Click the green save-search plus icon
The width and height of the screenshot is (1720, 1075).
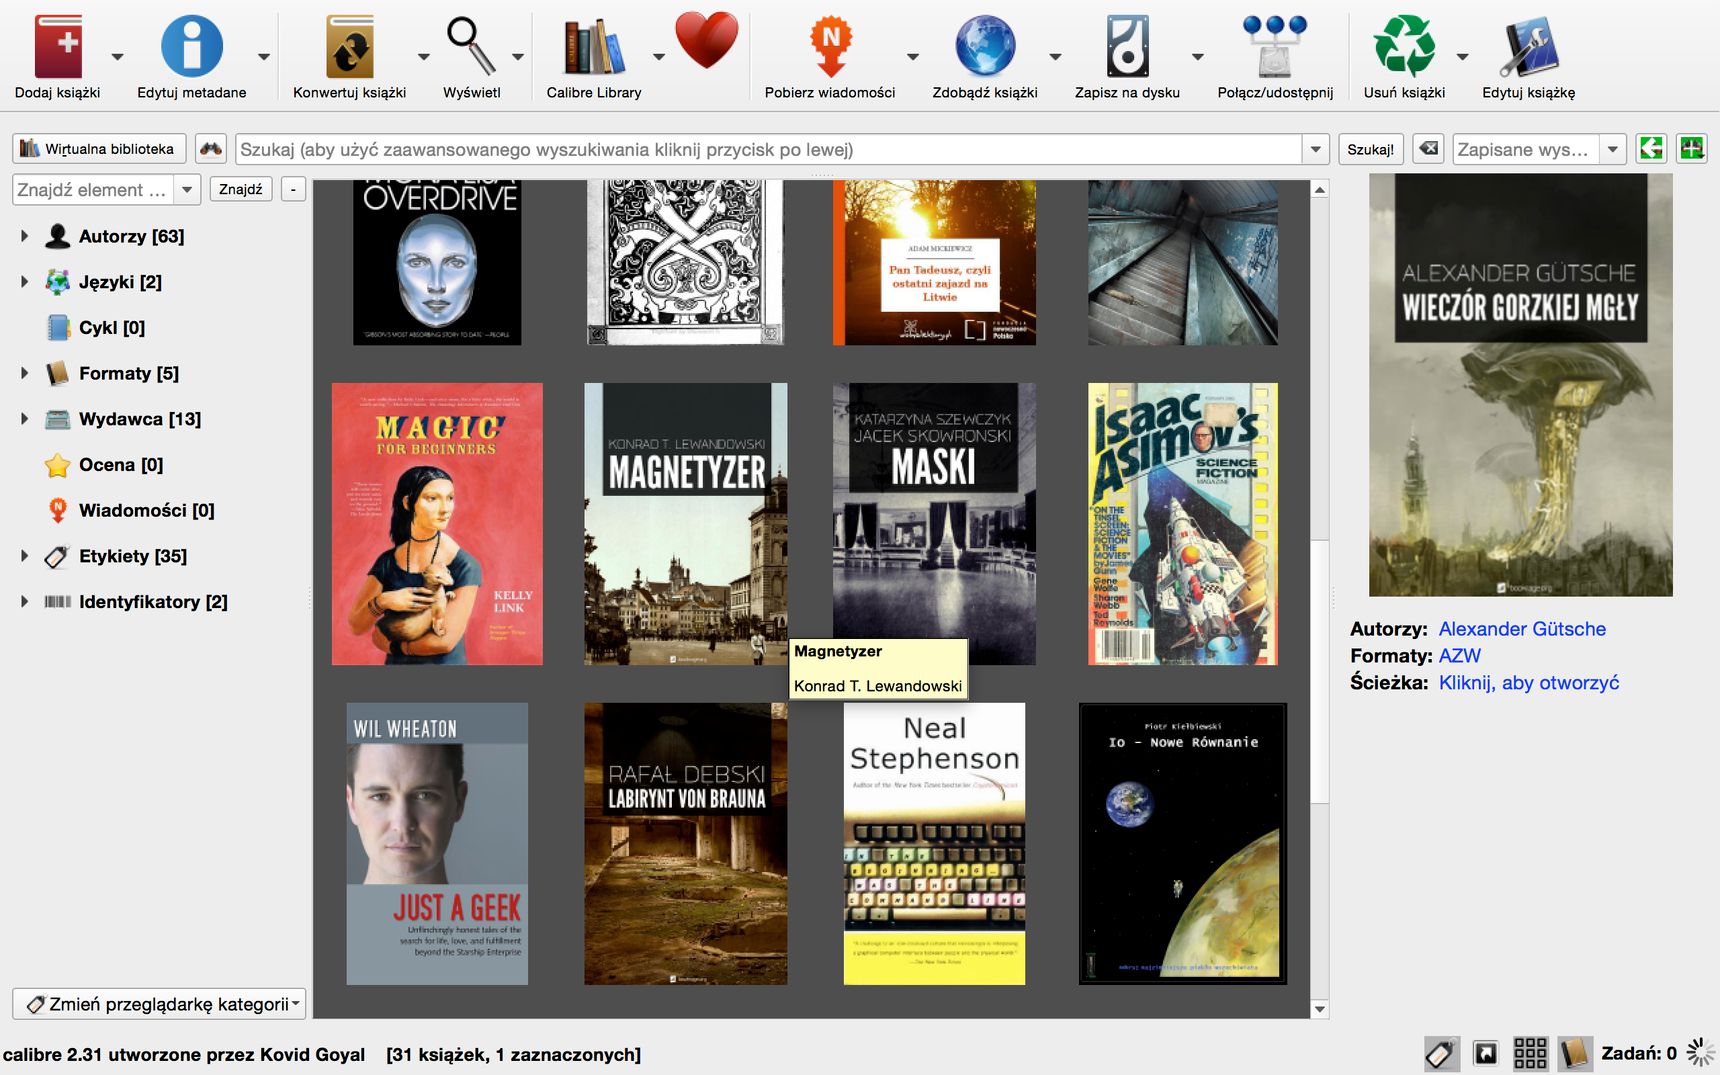click(x=1692, y=149)
